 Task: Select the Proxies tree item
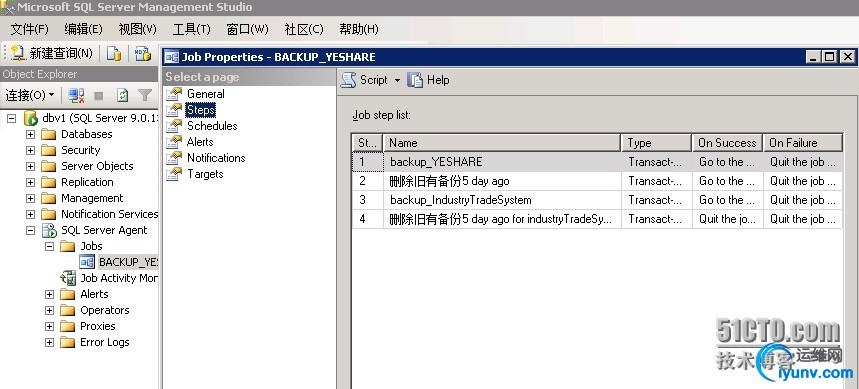tap(98, 326)
